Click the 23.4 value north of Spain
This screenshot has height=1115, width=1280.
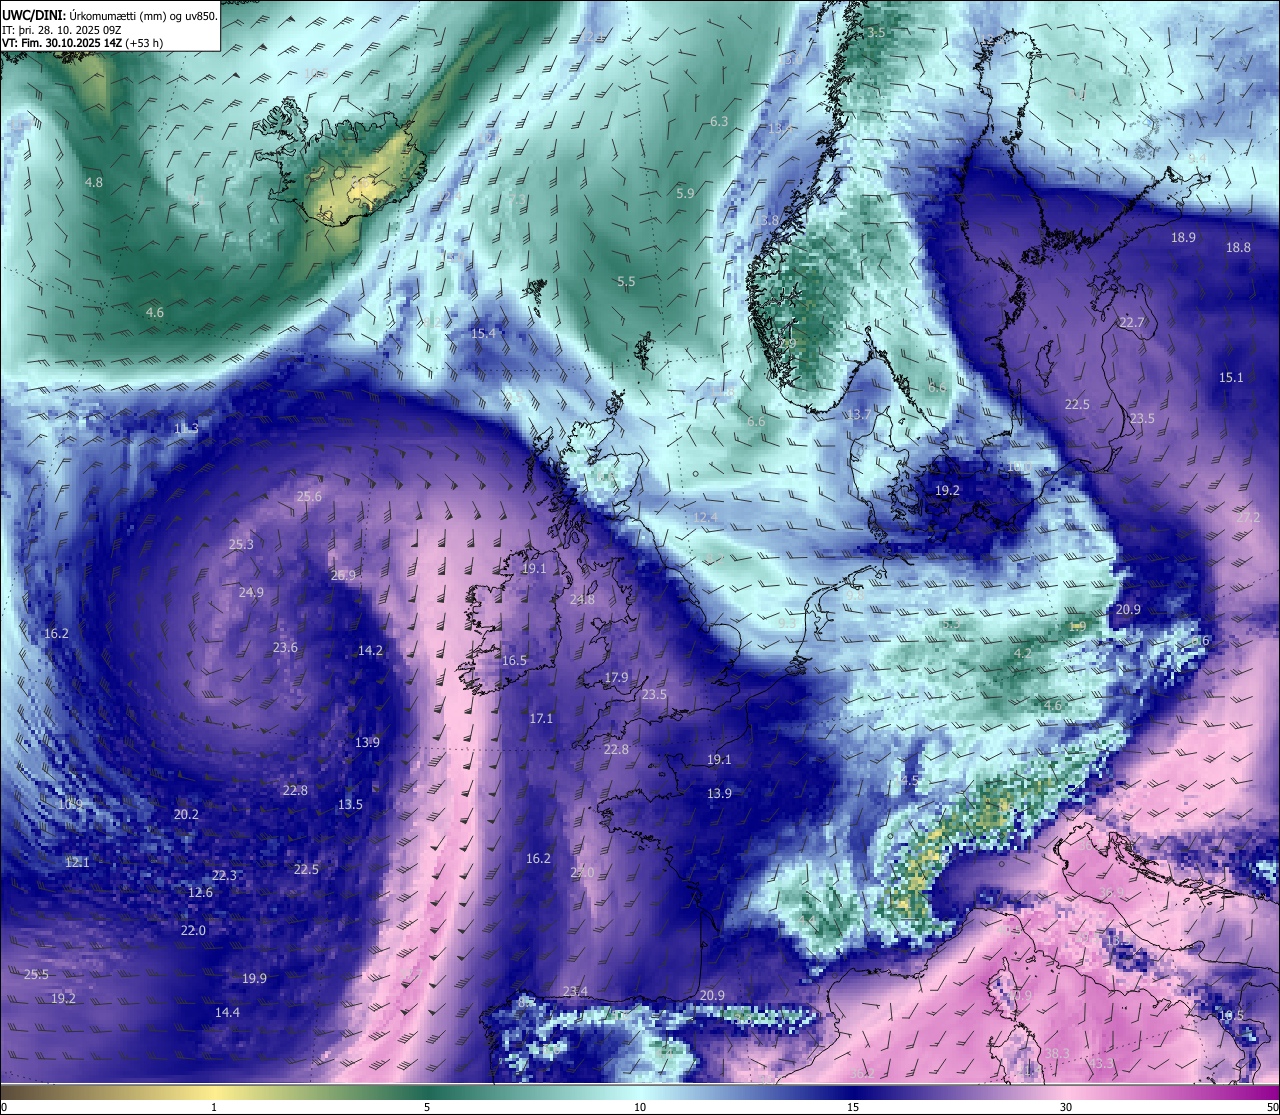click(575, 991)
